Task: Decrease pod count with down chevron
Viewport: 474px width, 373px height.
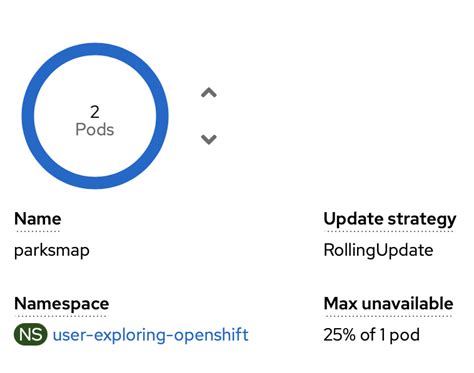Action: coord(209,139)
